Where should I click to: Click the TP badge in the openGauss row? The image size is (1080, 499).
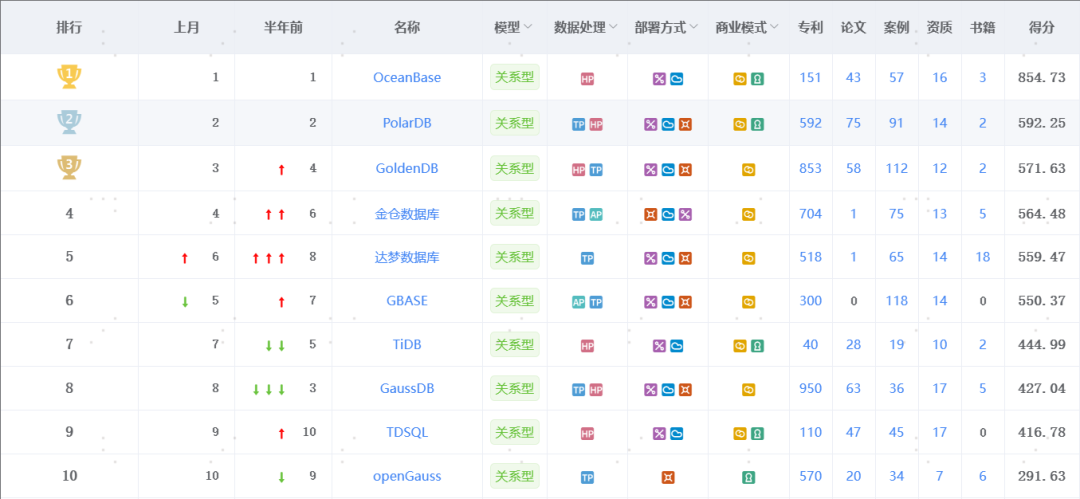click(588, 477)
